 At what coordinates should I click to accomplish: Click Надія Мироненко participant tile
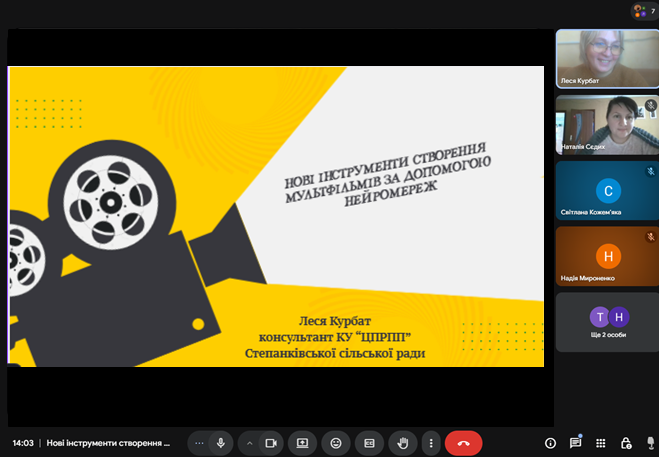point(607,257)
